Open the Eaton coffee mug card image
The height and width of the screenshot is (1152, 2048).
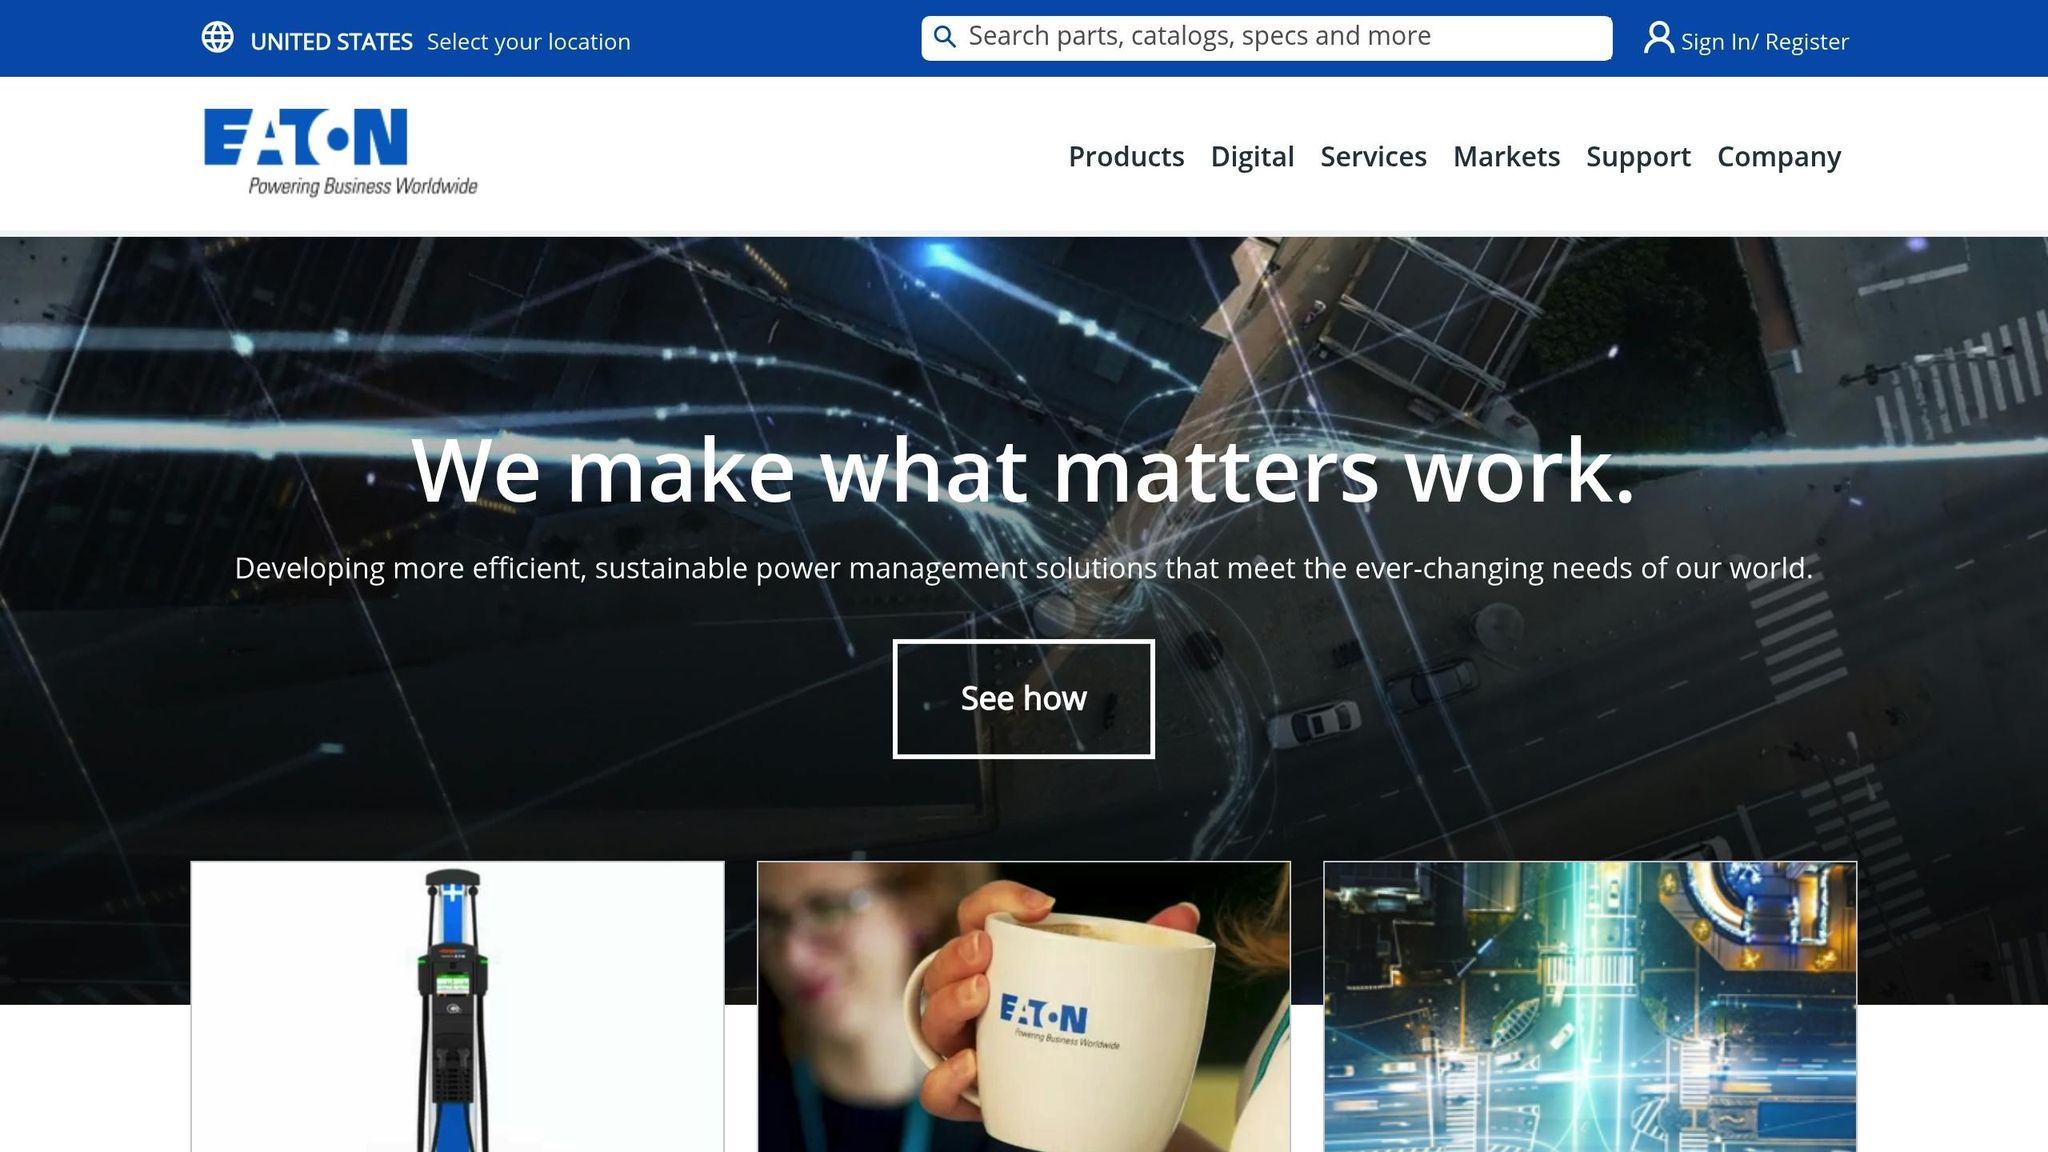pos(1024,1007)
